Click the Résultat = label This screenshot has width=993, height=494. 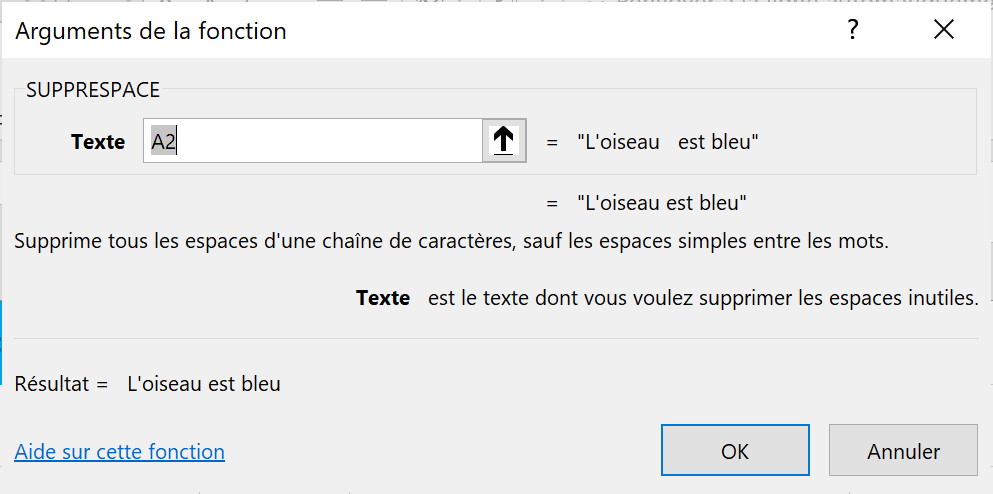61,383
